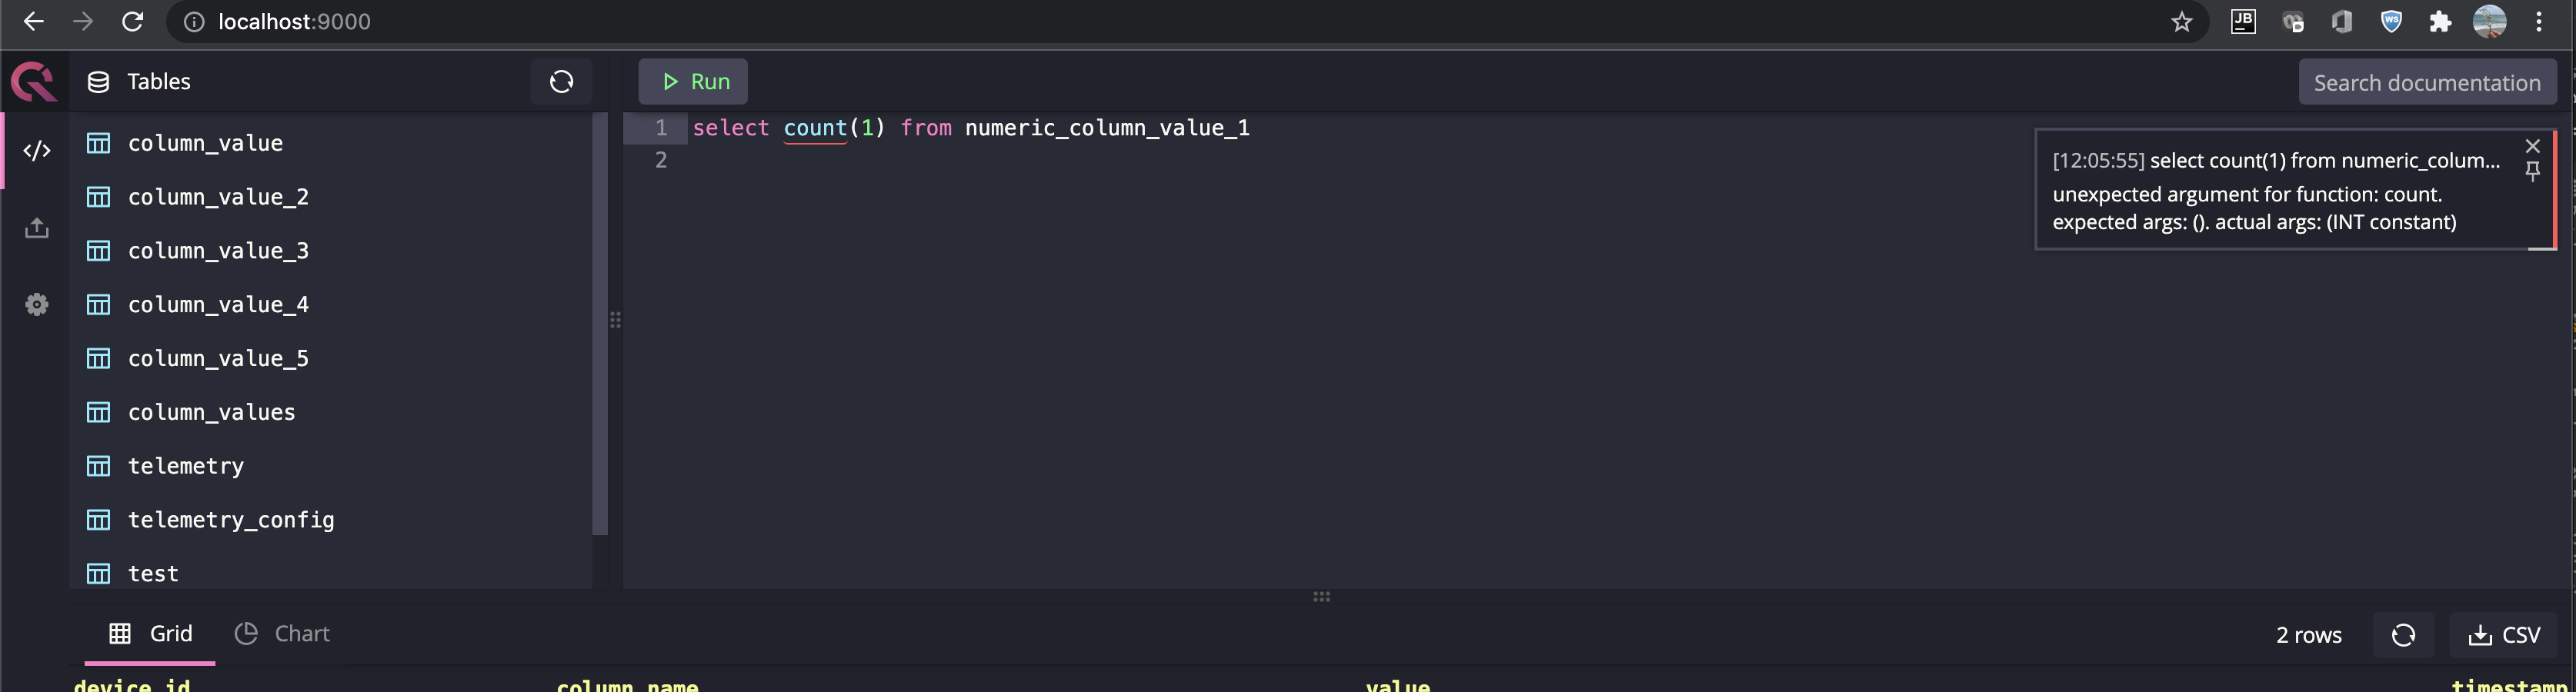The image size is (2576, 692).
Task: Run the SQL query
Action: (x=693, y=81)
